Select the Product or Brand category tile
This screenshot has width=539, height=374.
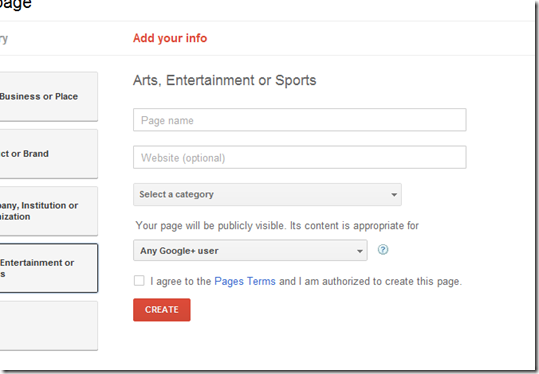click(x=48, y=154)
